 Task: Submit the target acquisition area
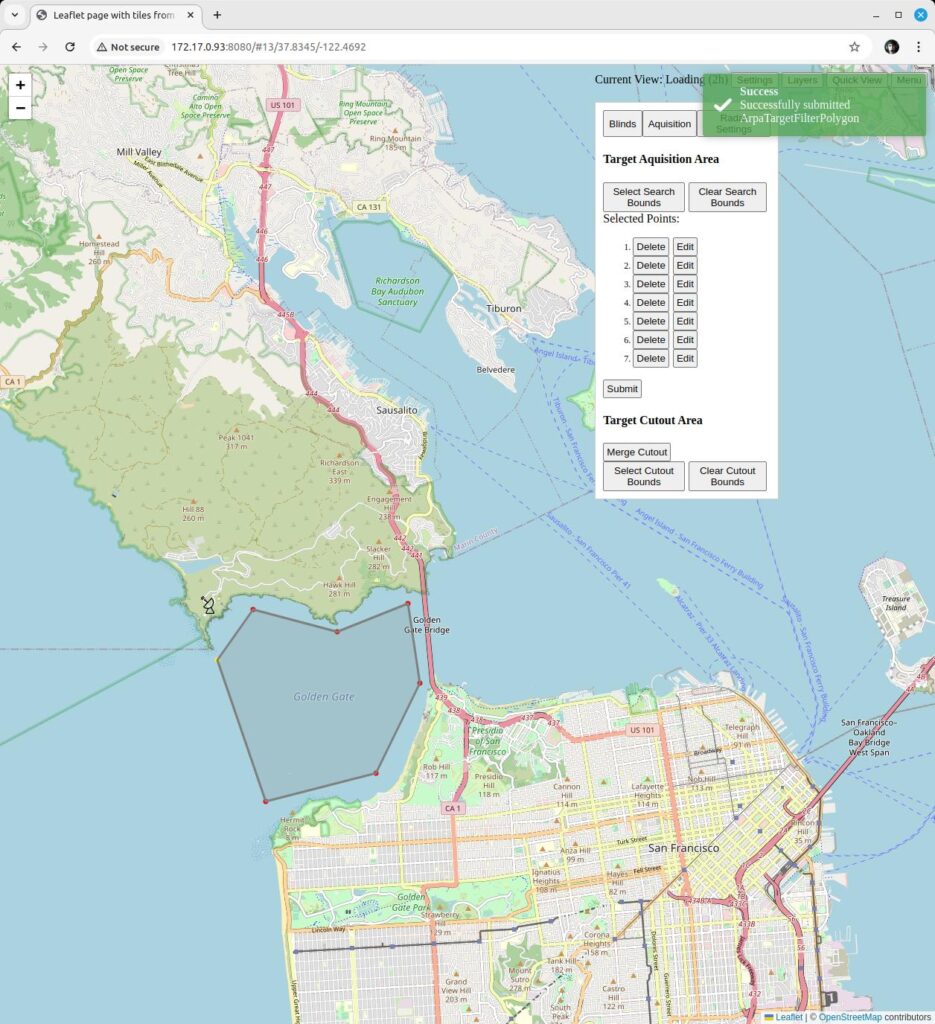coord(622,389)
